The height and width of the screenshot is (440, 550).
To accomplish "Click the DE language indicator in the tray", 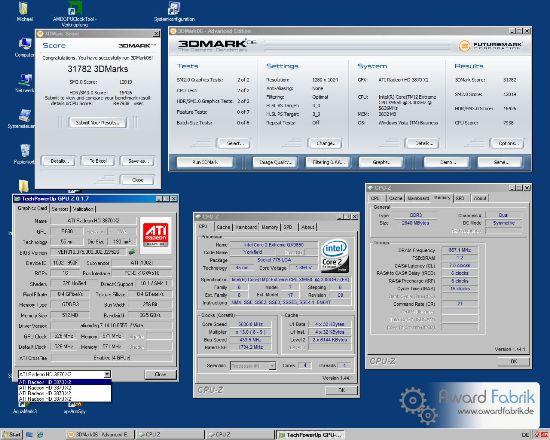I will (525, 435).
